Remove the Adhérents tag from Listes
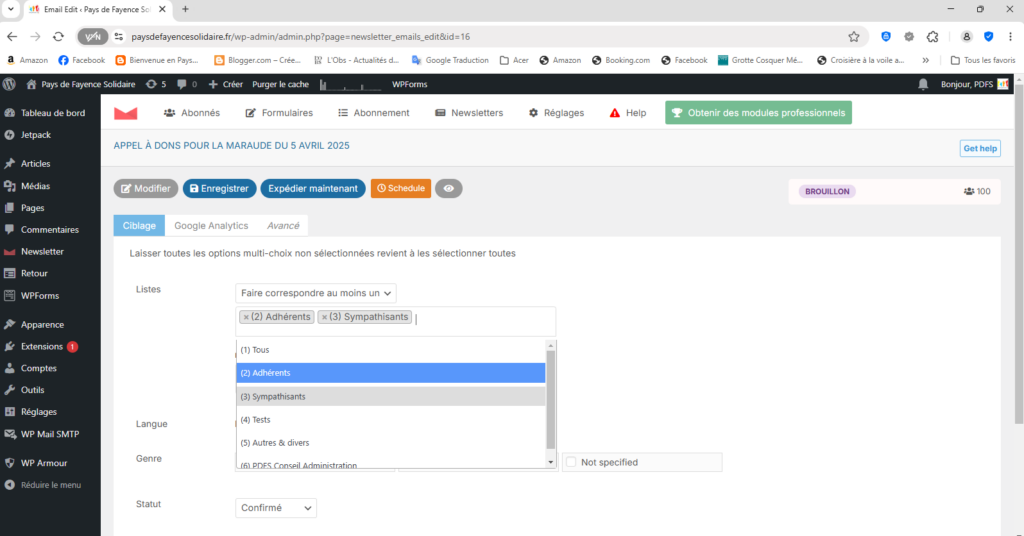 click(x=246, y=317)
